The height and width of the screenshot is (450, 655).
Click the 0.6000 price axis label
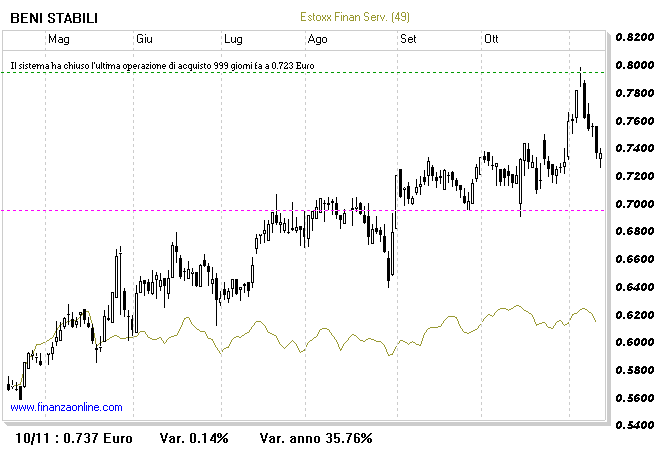tap(635, 342)
